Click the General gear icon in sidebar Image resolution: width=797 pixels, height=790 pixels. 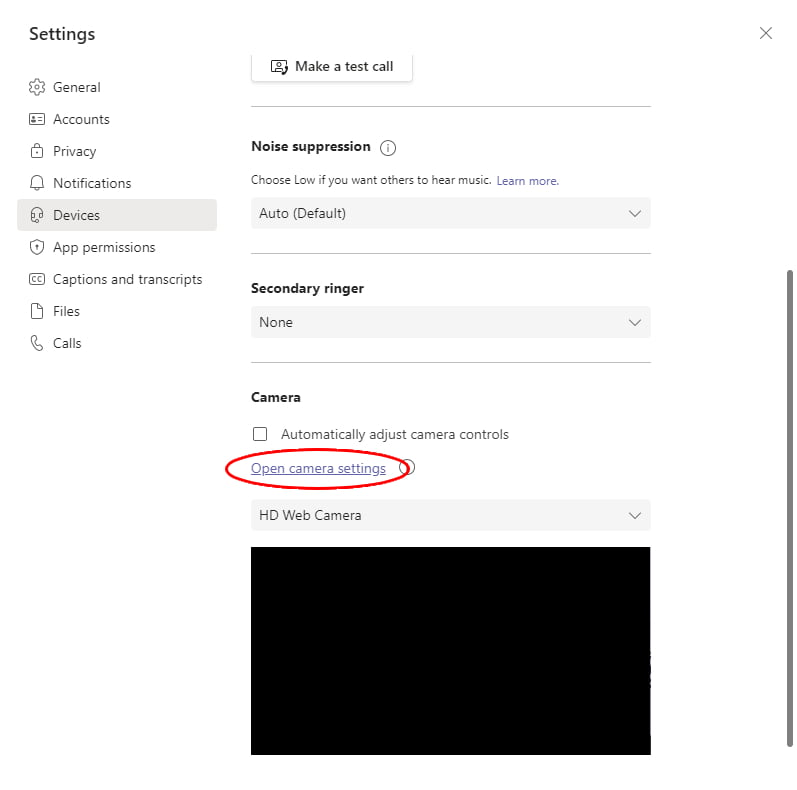pos(37,87)
